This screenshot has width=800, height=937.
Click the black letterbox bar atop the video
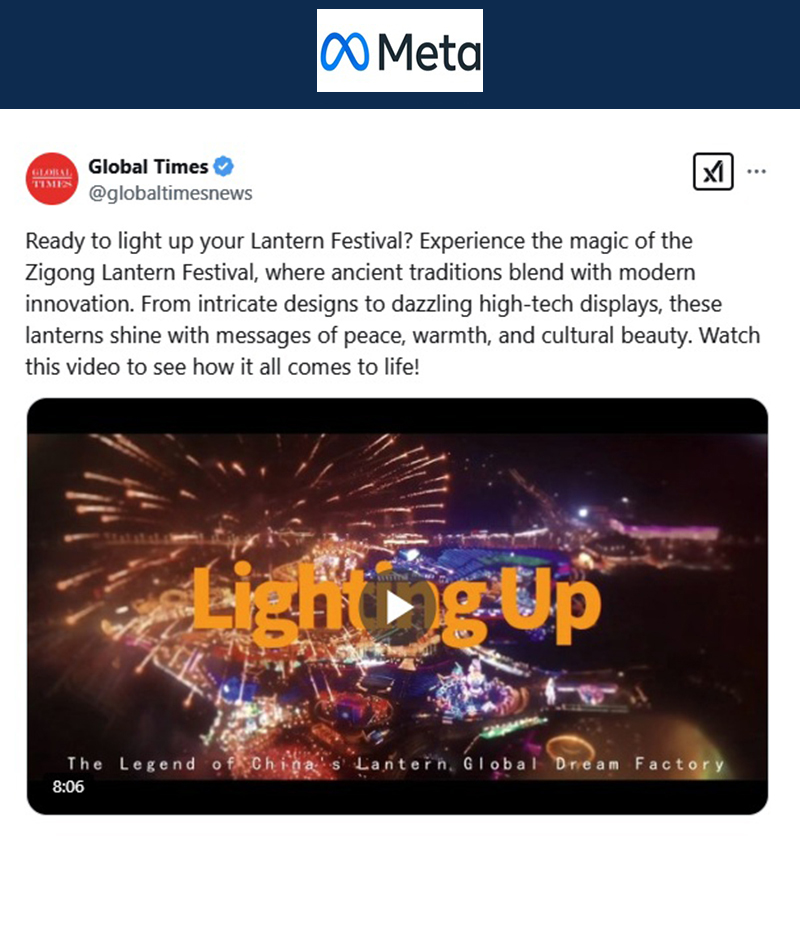[397, 416]
